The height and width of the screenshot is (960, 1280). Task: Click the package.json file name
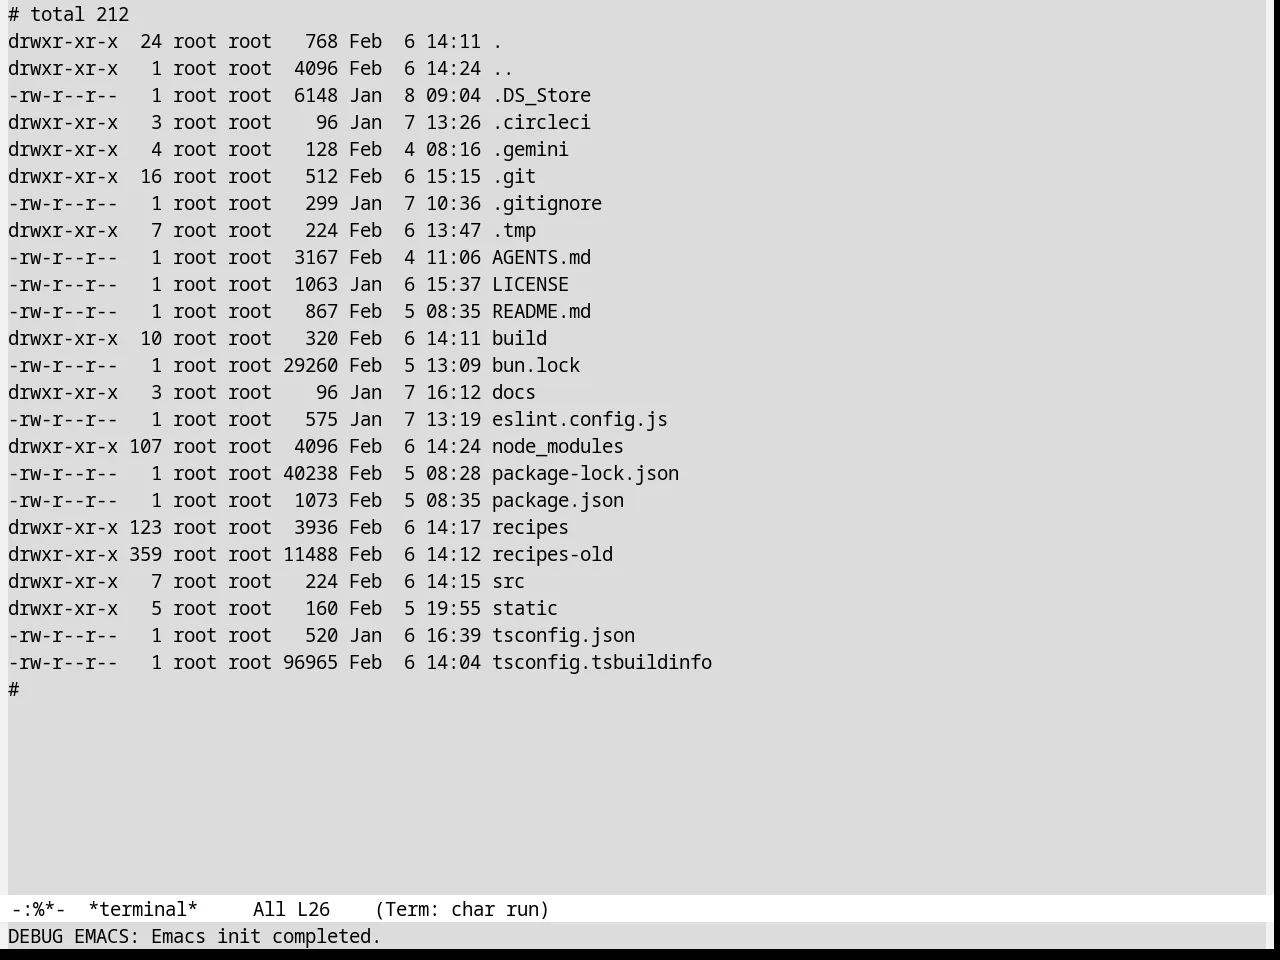pyautogui.click(x=558, y=501)
